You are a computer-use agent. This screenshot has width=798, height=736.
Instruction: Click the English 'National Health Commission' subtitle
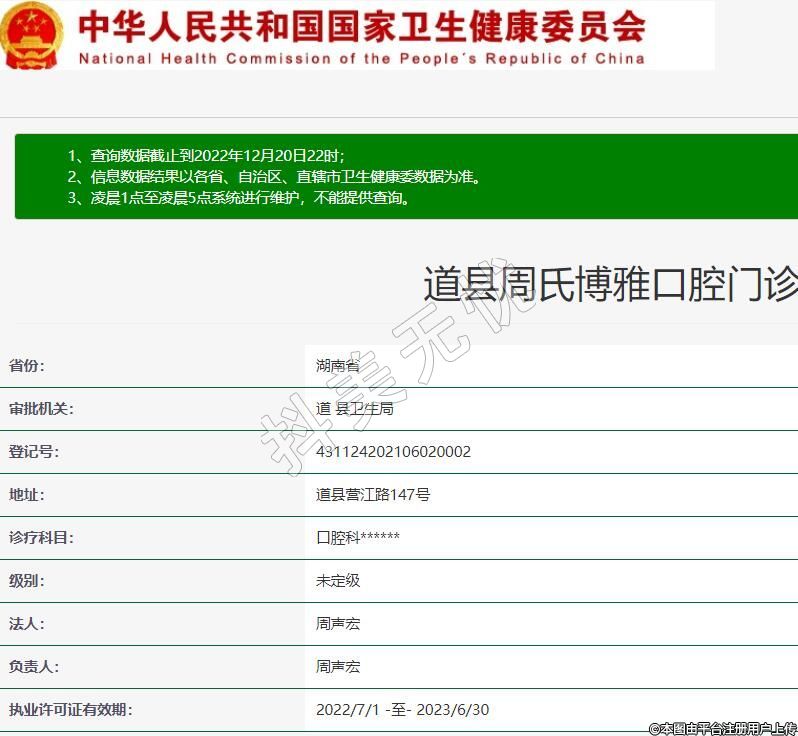[x=361, y=58]
